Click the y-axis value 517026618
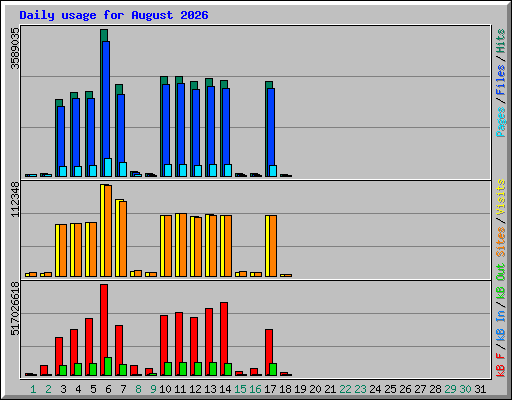The image size is (512, 400). (15, 308)
